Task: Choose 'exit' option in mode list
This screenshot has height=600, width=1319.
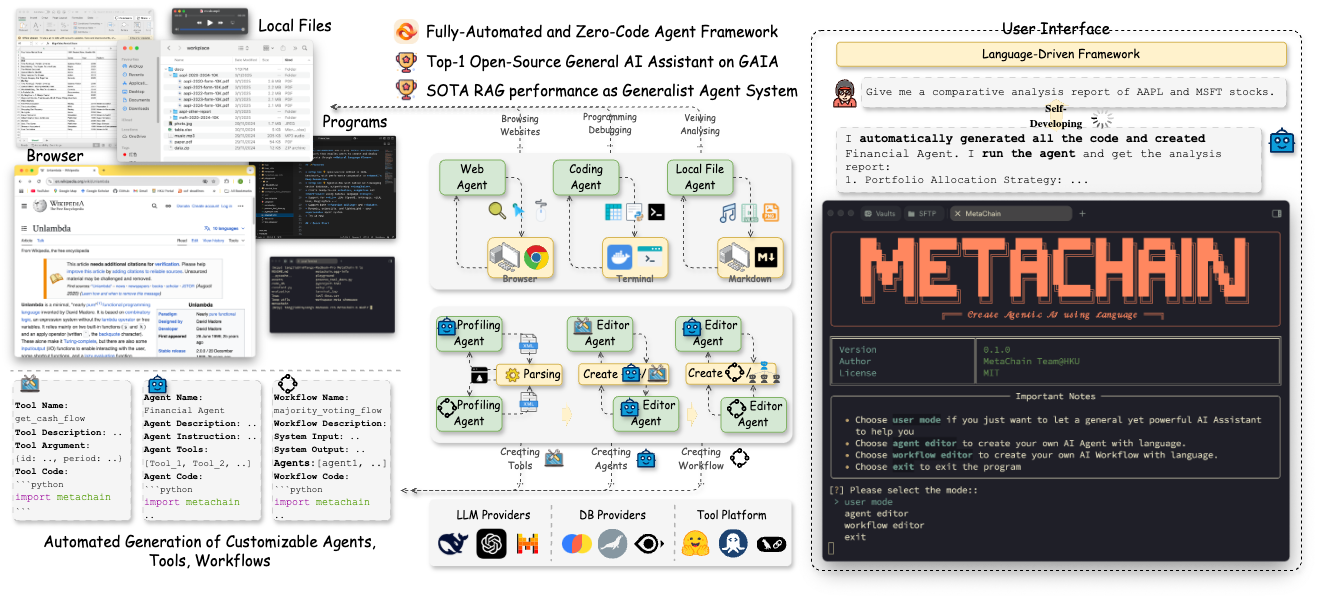Action: 855,537
